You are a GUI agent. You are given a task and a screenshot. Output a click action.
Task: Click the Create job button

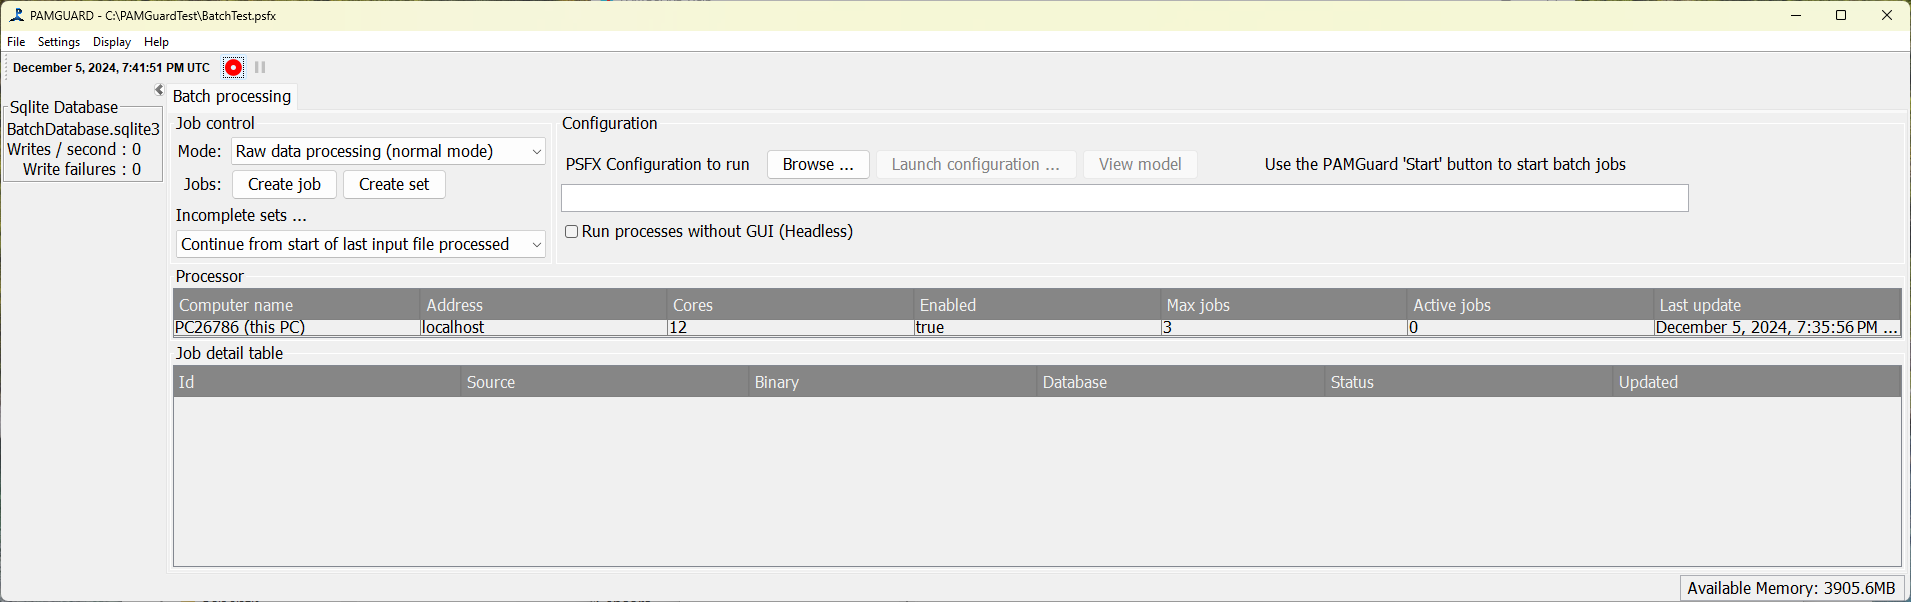(284, 184)
